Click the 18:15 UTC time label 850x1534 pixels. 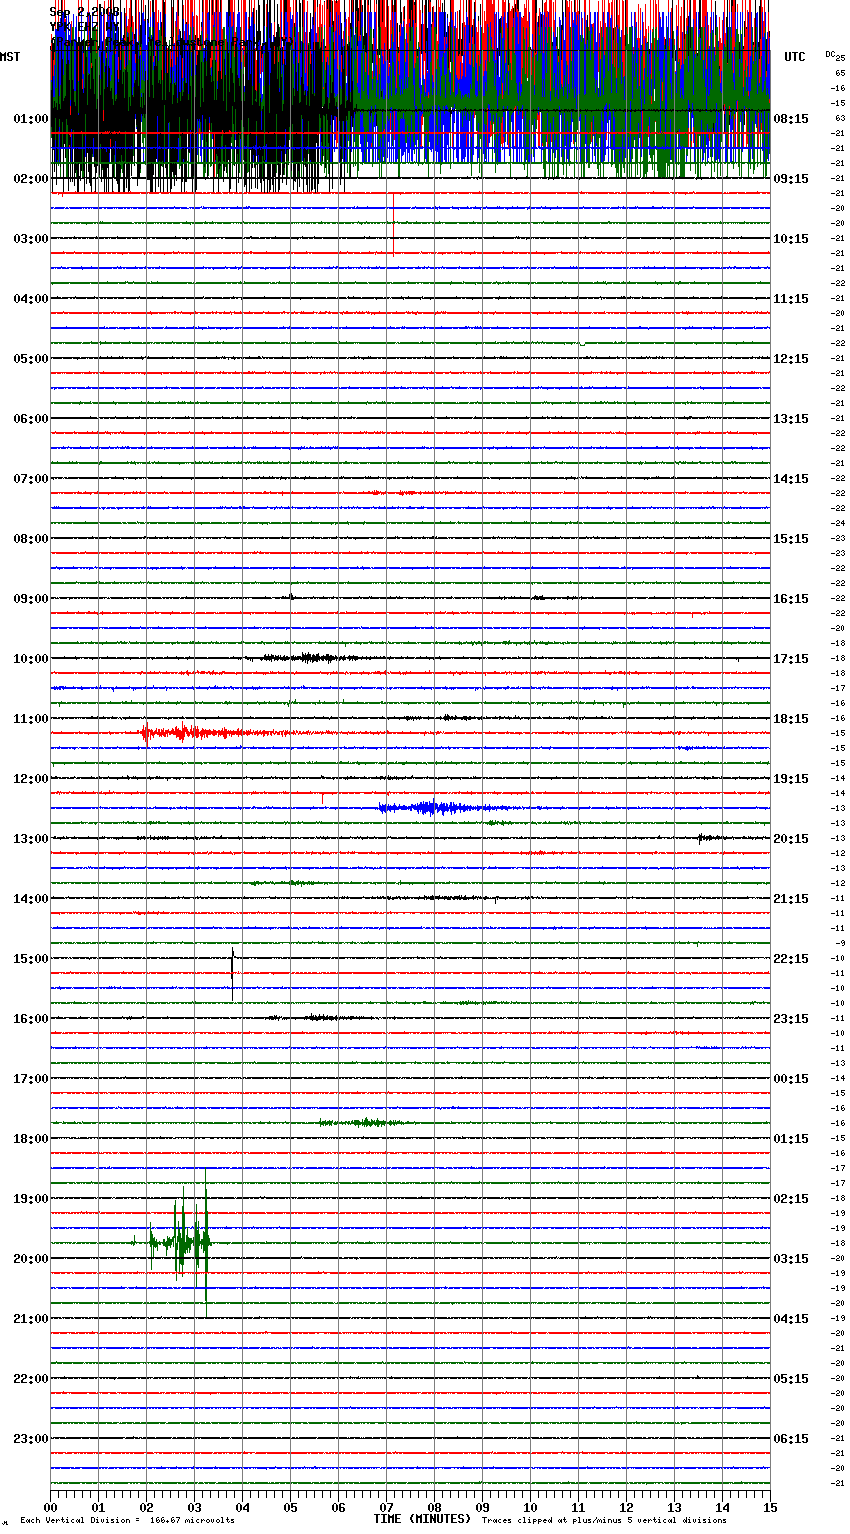click(x=791, y=719)
